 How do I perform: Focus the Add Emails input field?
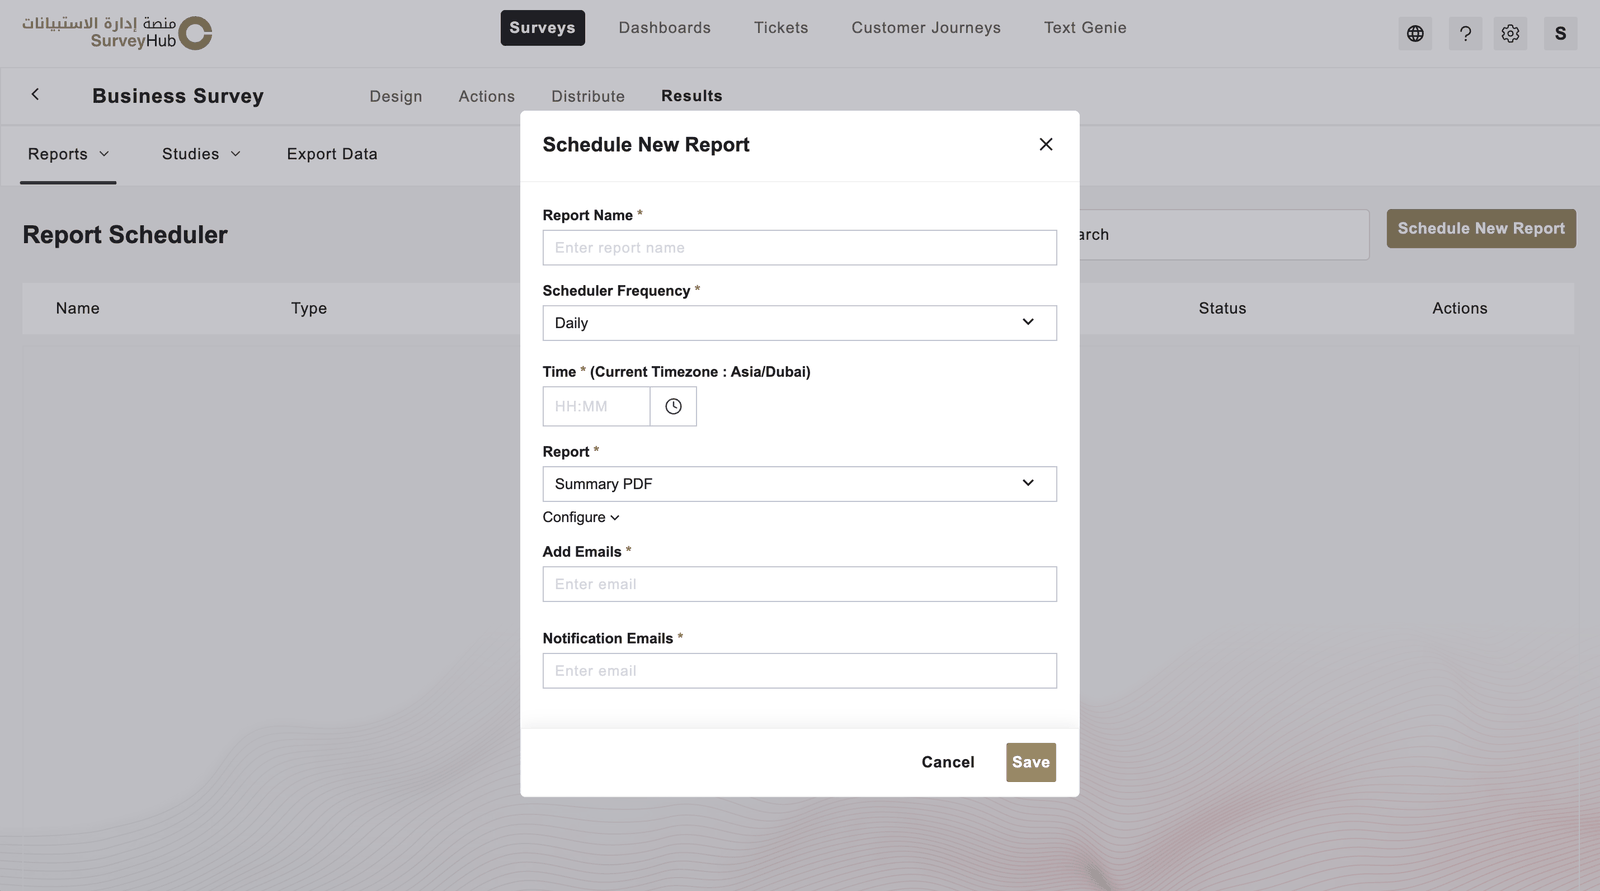pyautogui.click(x=799, y=584)
